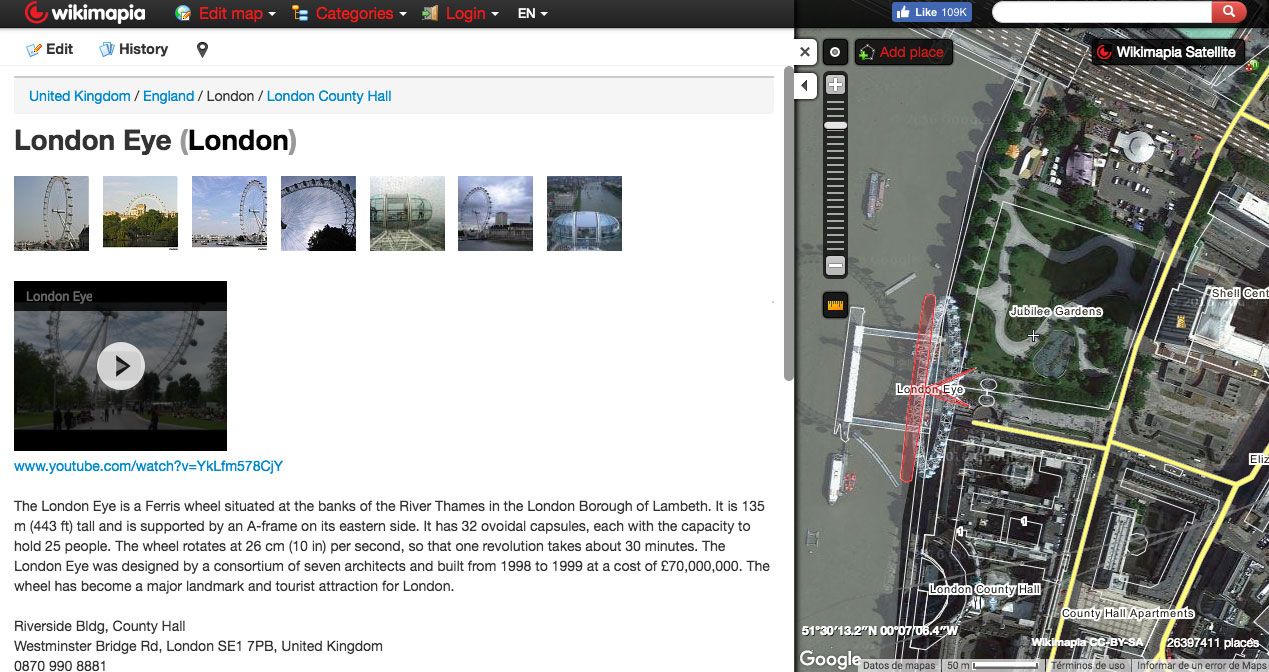Click the Add place button
1269x672 pixels.
902,52
